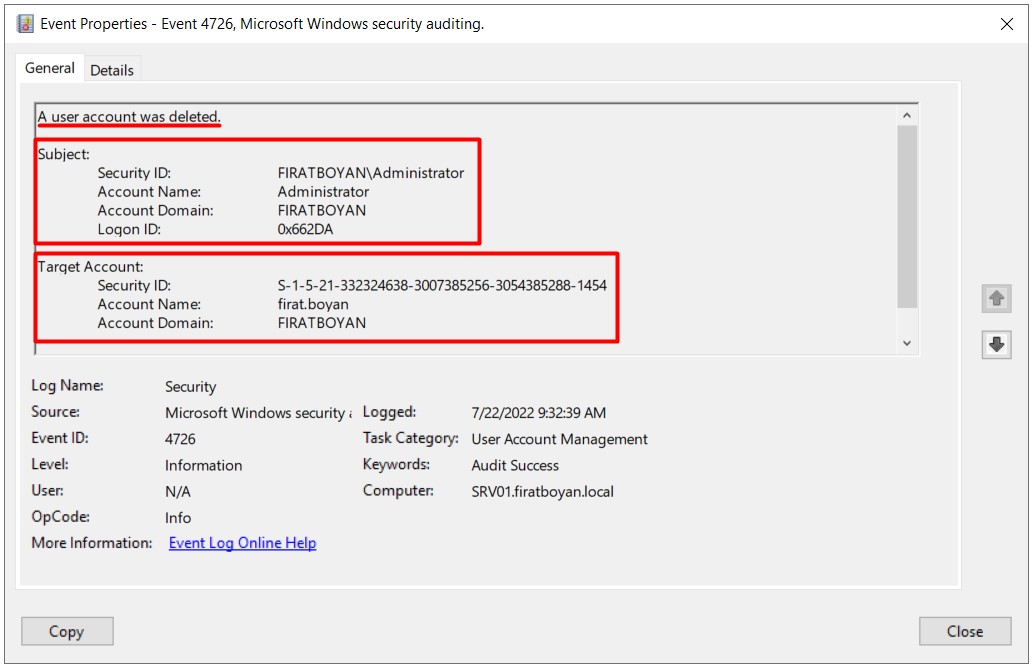This screenshot has width=1033, height=668.
Task: Click the description box scrollbar thumb
Action: 907,216
